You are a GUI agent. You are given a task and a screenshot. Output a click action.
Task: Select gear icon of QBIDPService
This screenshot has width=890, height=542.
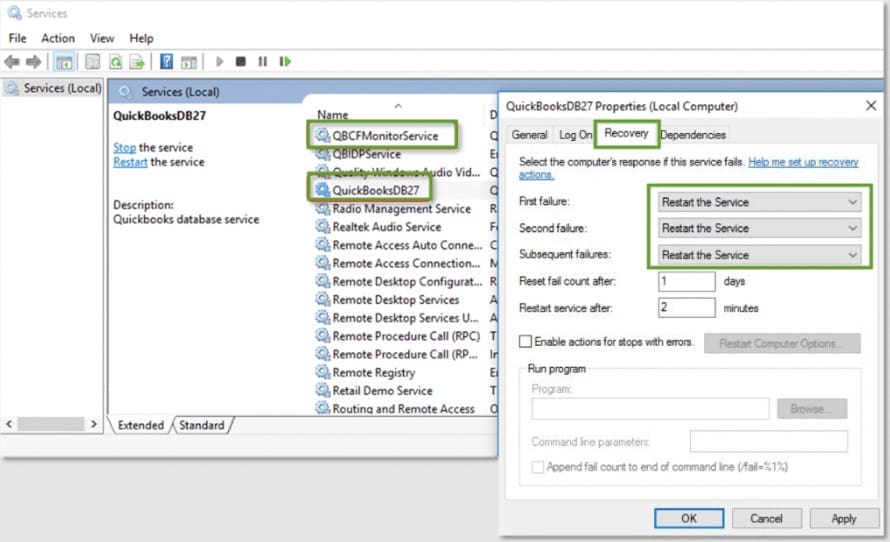click(x=322, y=154)
